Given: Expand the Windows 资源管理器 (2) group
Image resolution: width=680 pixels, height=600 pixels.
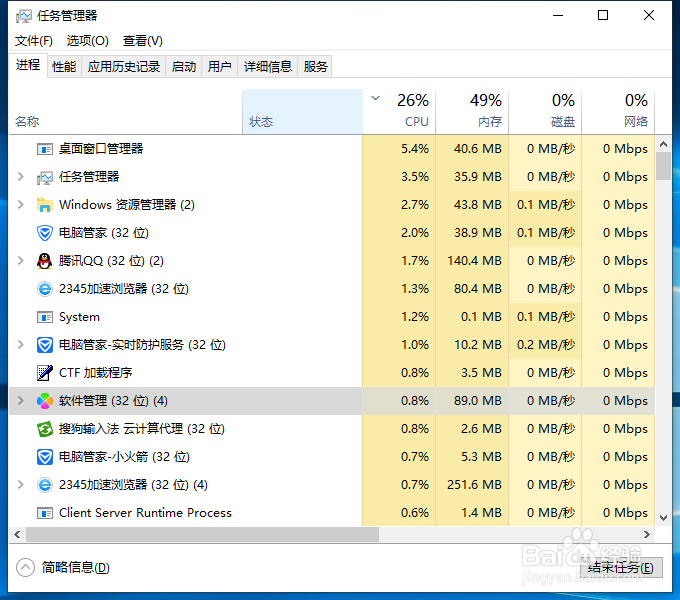Looking at the screenshot, I should [20, 205].
